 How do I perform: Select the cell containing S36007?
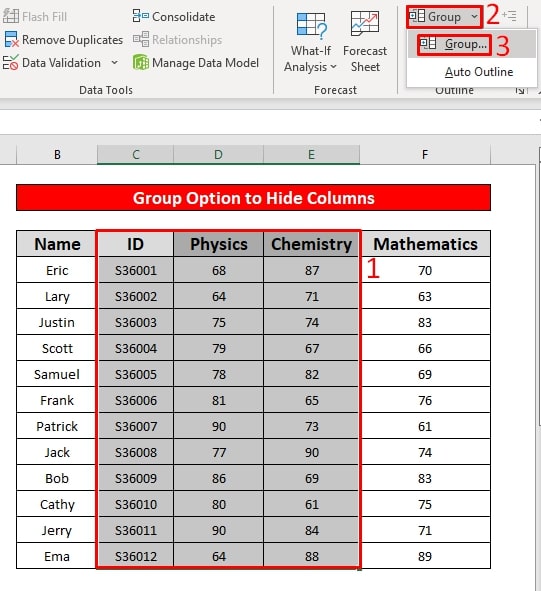(135, 426)
